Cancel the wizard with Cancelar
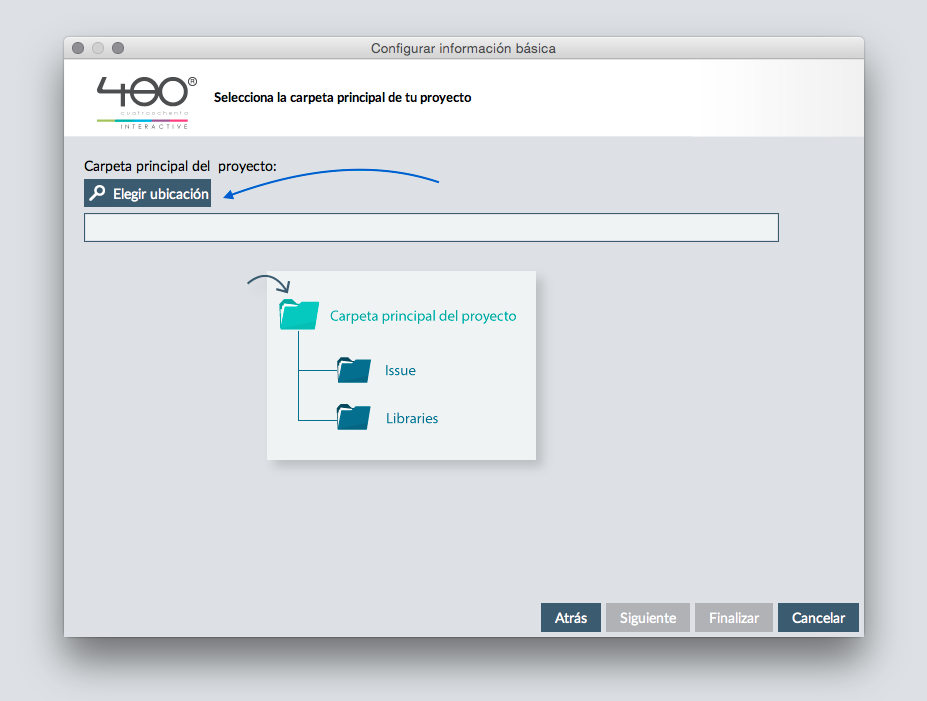 pyautogui.click(x=818, y=618)
